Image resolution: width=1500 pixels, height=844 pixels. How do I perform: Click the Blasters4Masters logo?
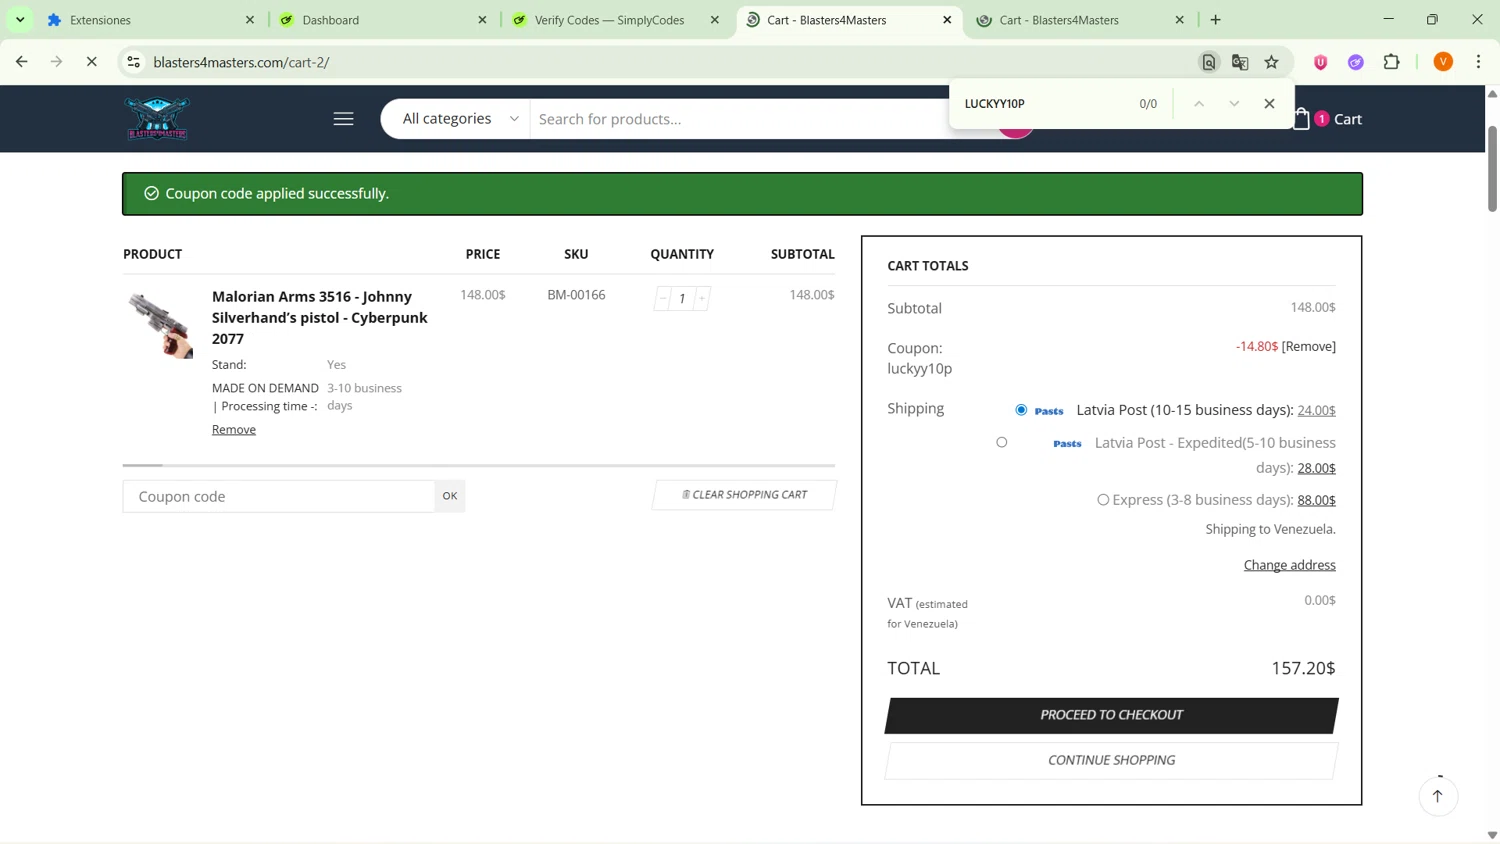[157, 119]
